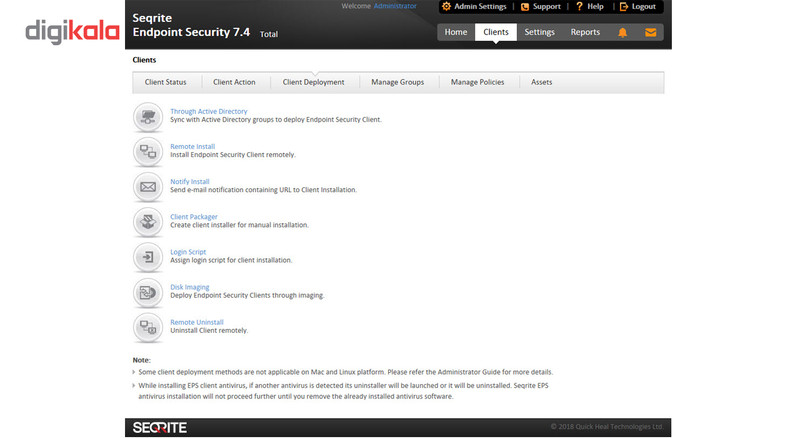Select the Manage Policies sub-tab
800x438 pixels.
click(x=477, y=82)
